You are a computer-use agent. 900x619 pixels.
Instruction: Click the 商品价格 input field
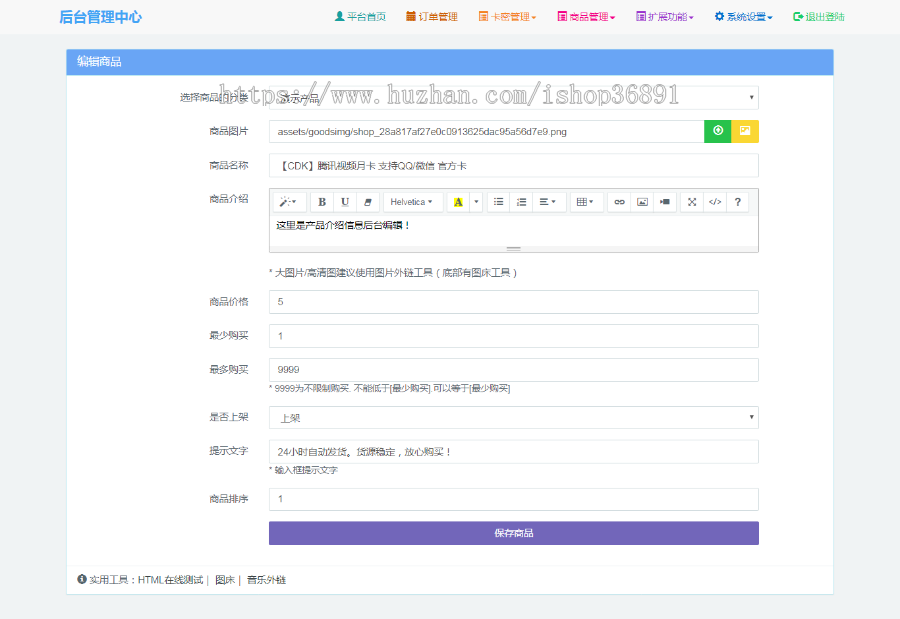[x=513, y=302]
